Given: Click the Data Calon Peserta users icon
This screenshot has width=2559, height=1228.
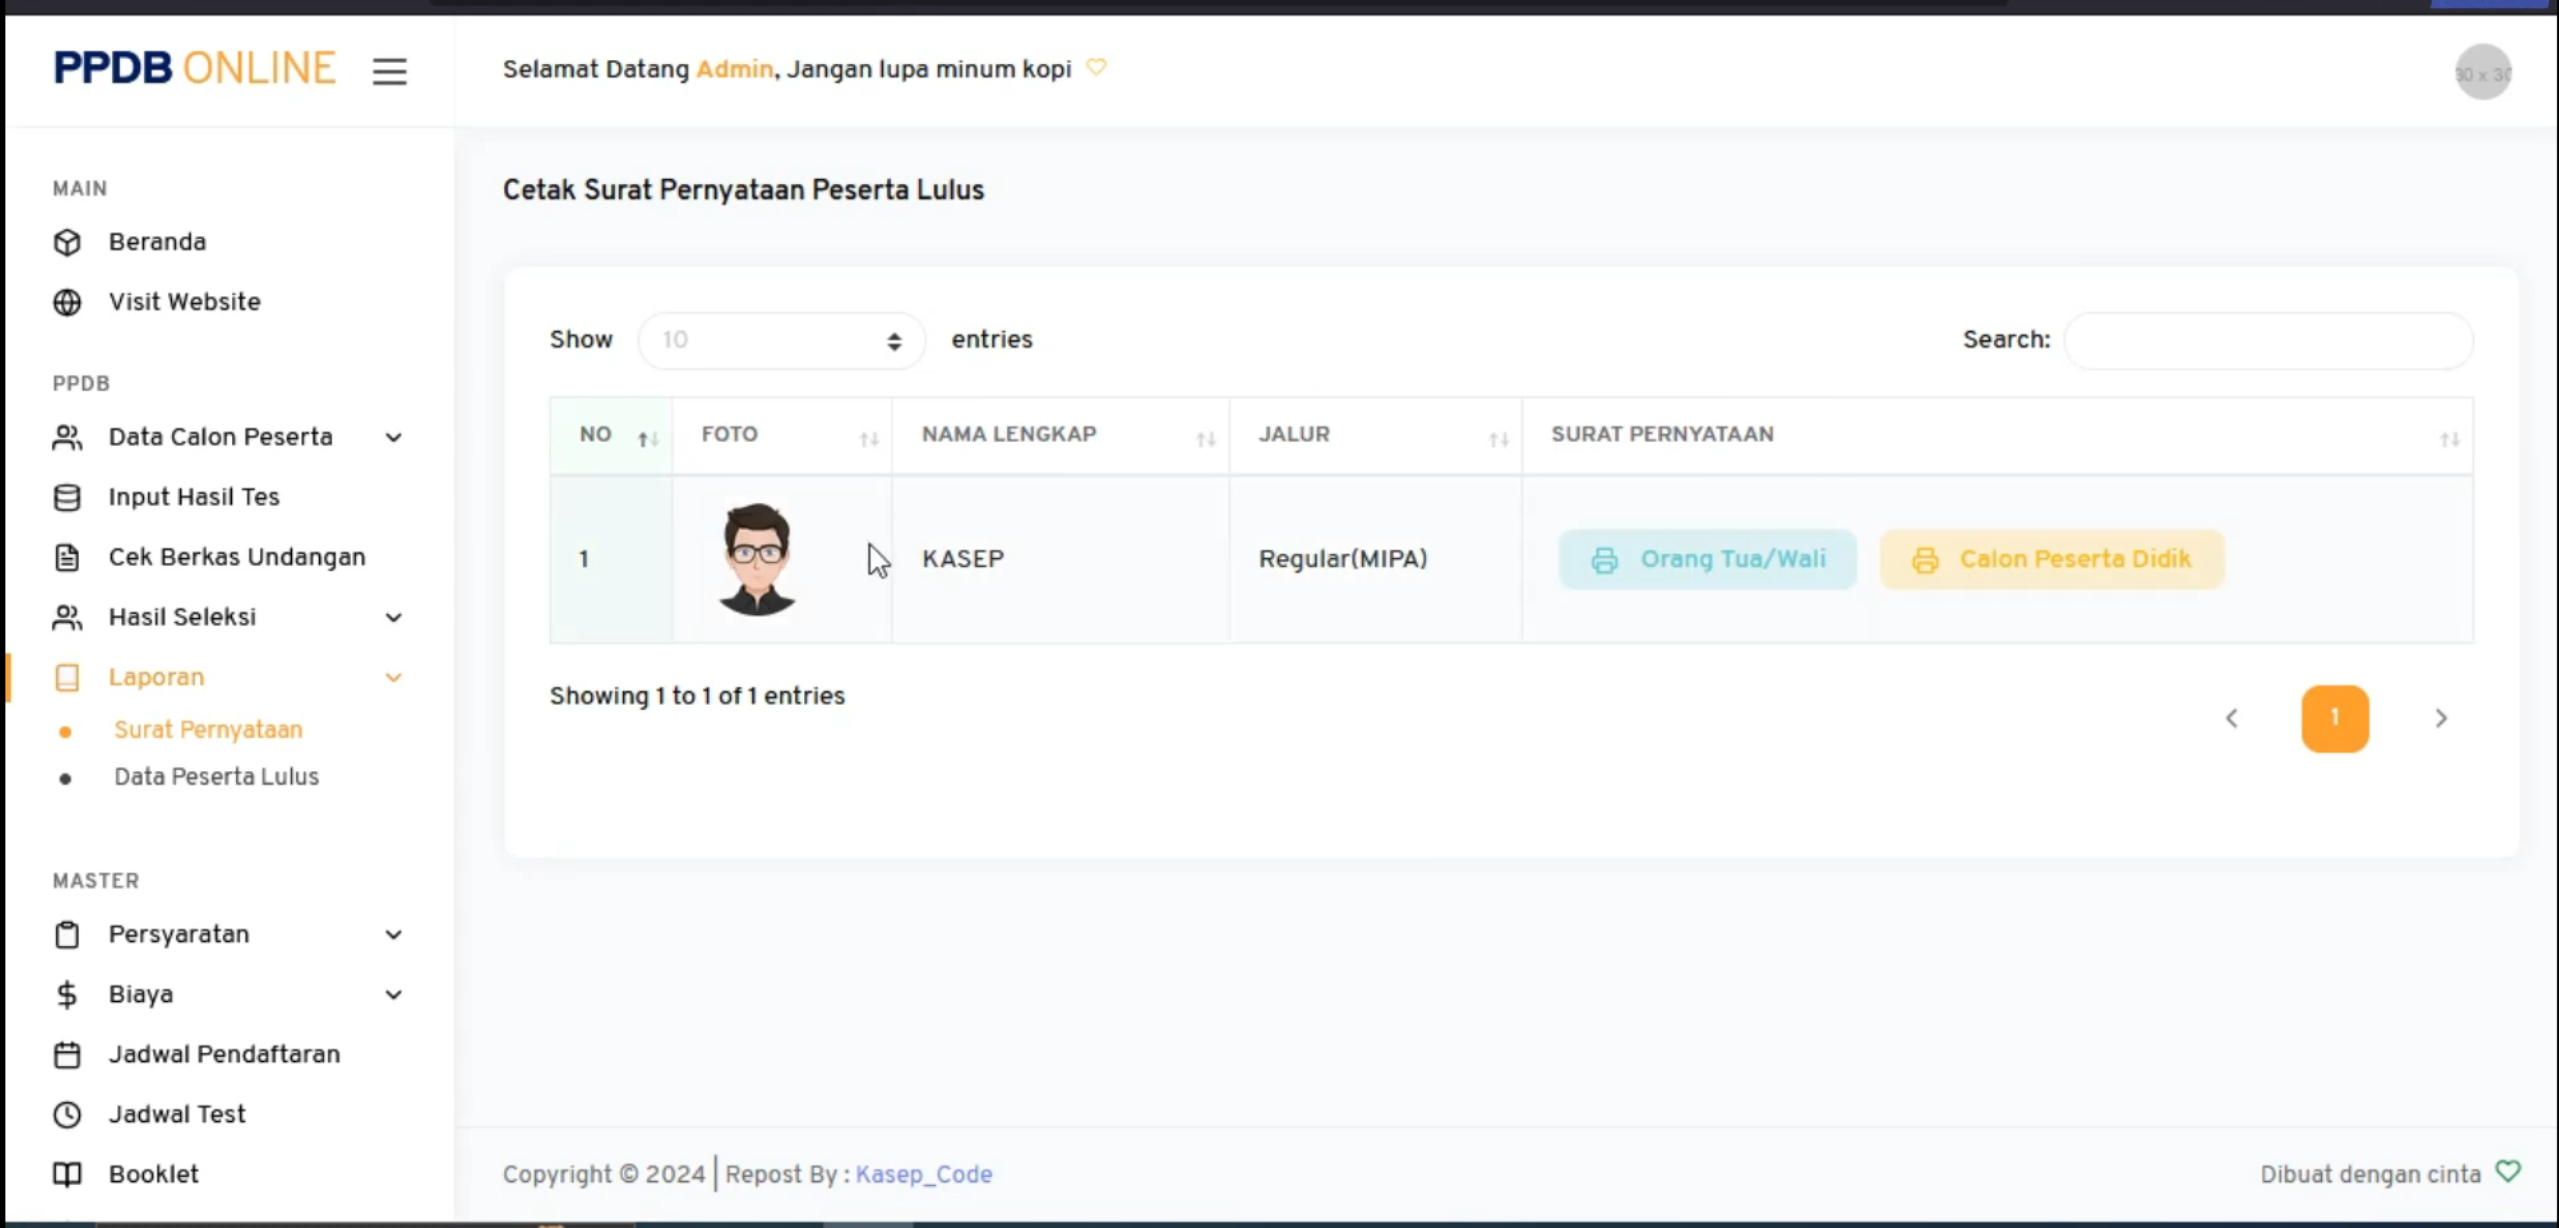Looking at the screenshot, I should coord(67,437).
